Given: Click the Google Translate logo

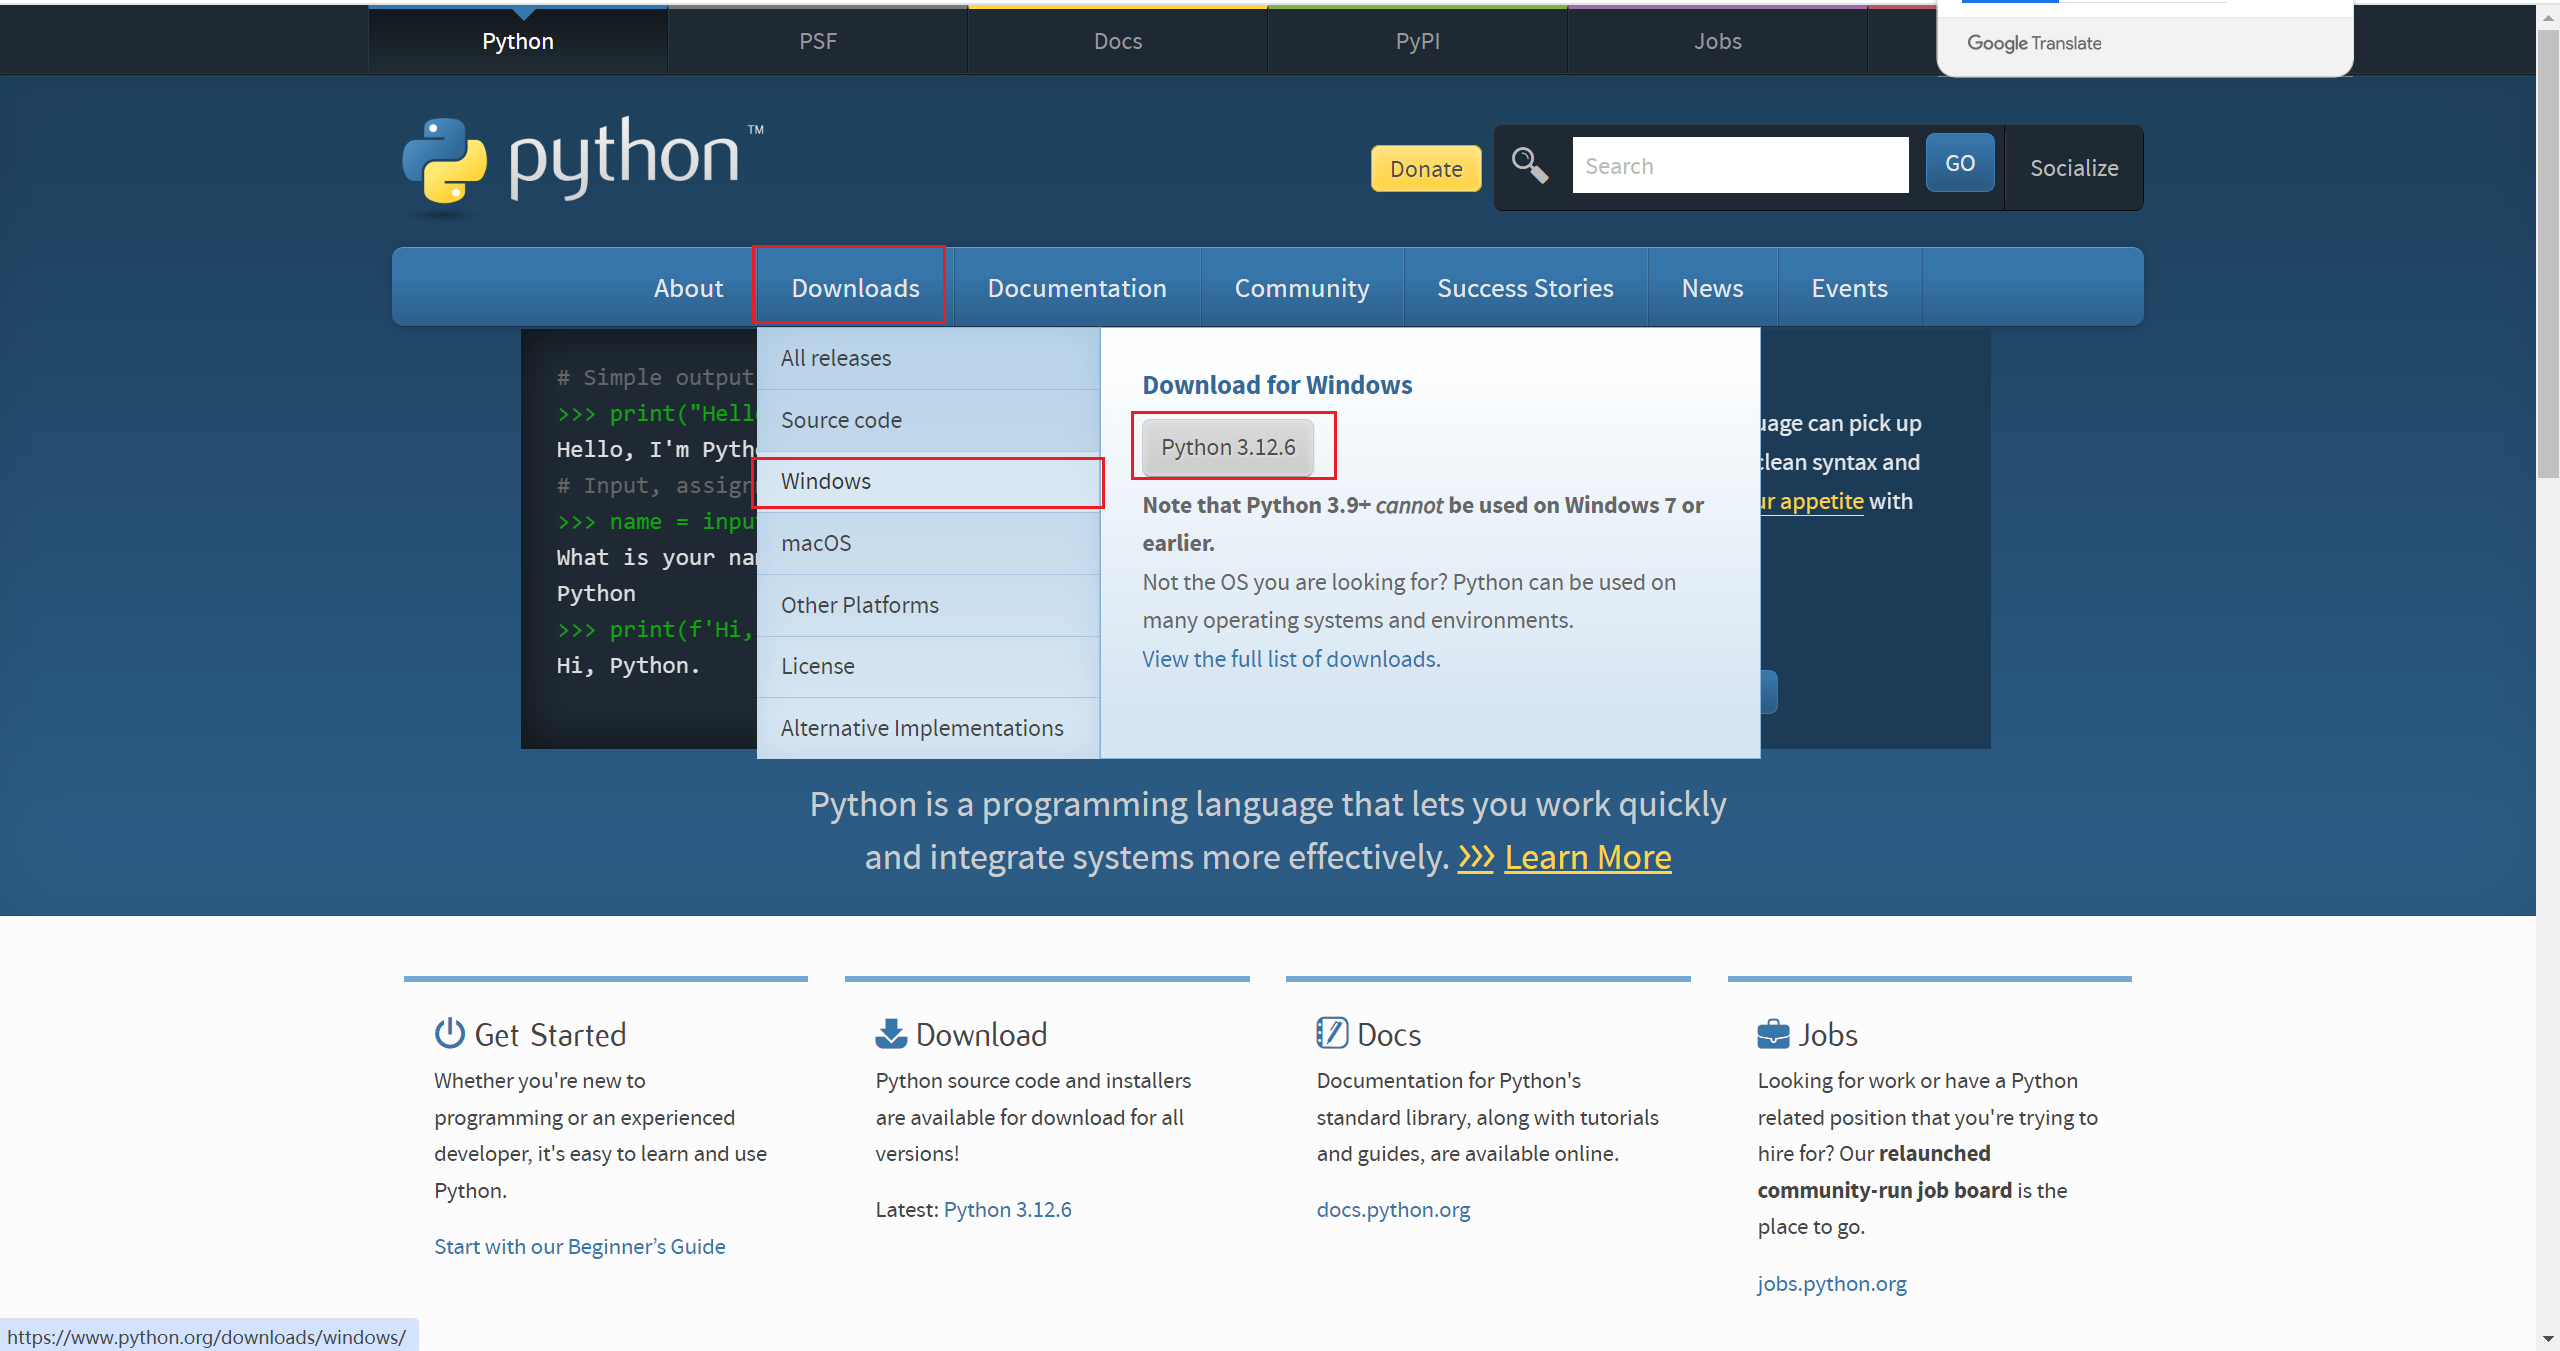Looking at the screenshot, I should coord(2034,43).
